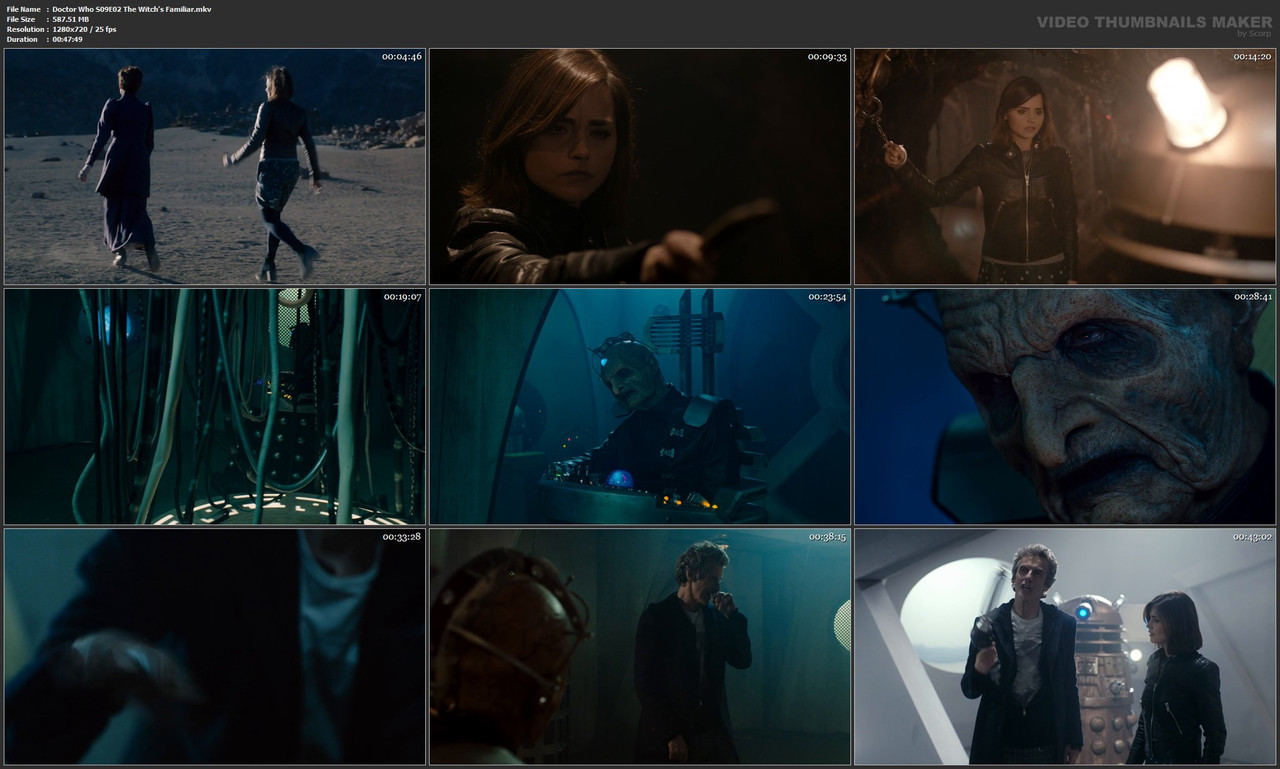This screenshot has width=1280, height=769.
Task: Click the file size value '587.51 MB'
Action: tap(75, 19)
